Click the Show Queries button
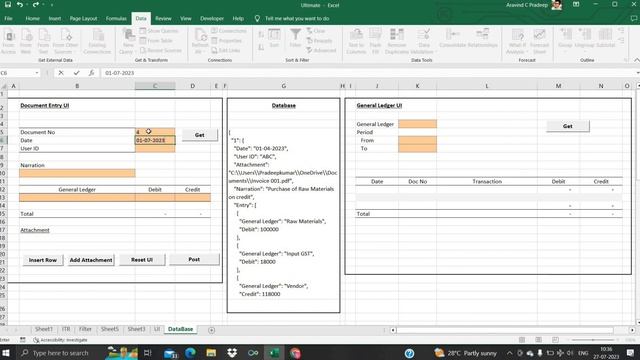This screenshot has width=640, height=360. [159, 31]
